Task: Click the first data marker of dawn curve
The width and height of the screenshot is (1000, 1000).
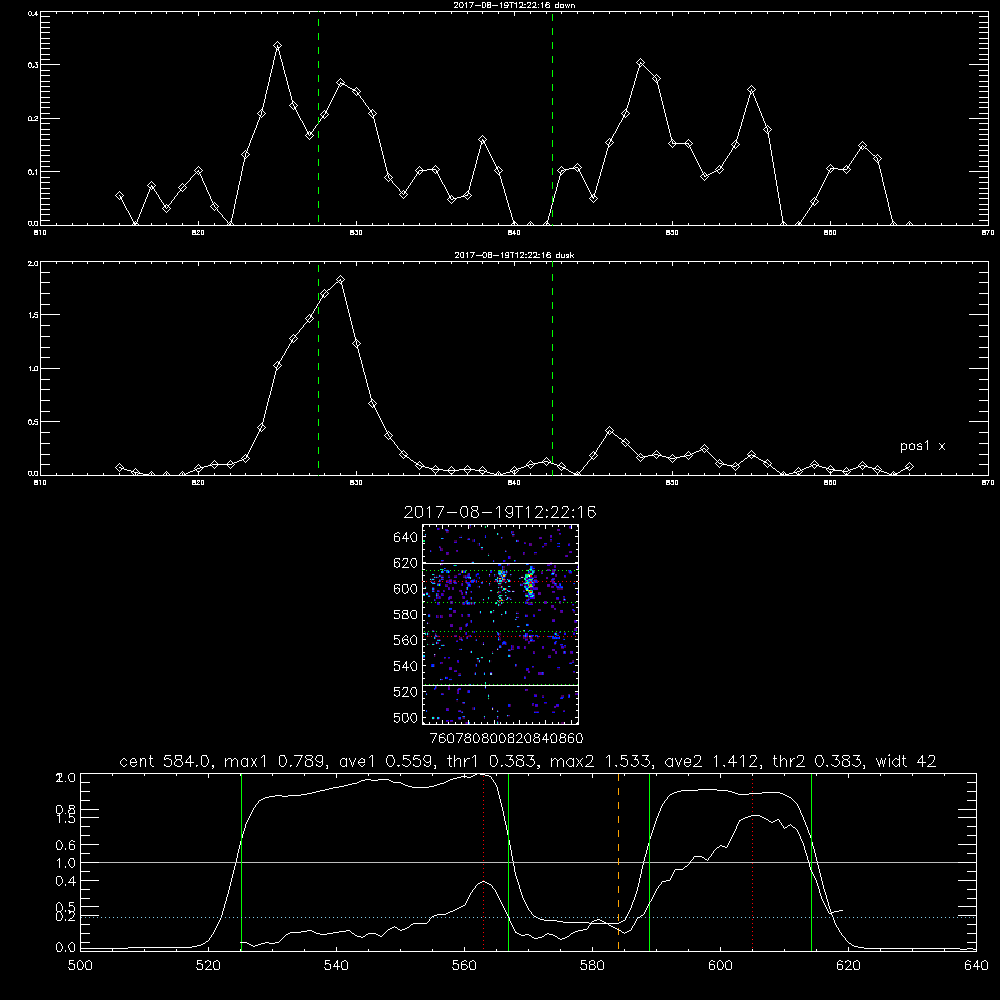Action: [x=119, y=196]
